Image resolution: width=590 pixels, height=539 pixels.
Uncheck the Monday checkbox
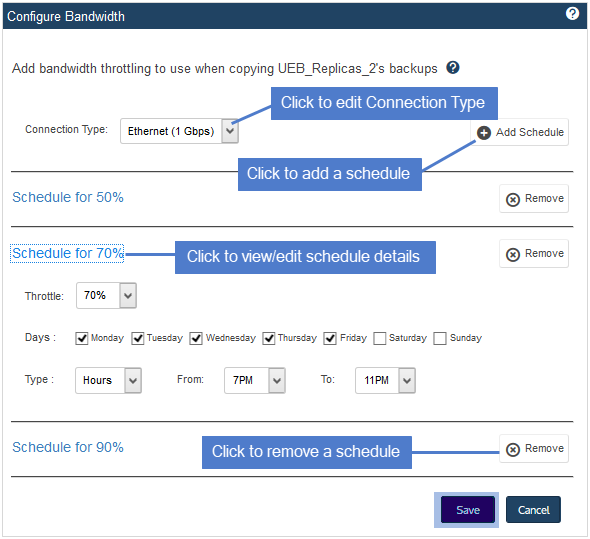point(82,338)
